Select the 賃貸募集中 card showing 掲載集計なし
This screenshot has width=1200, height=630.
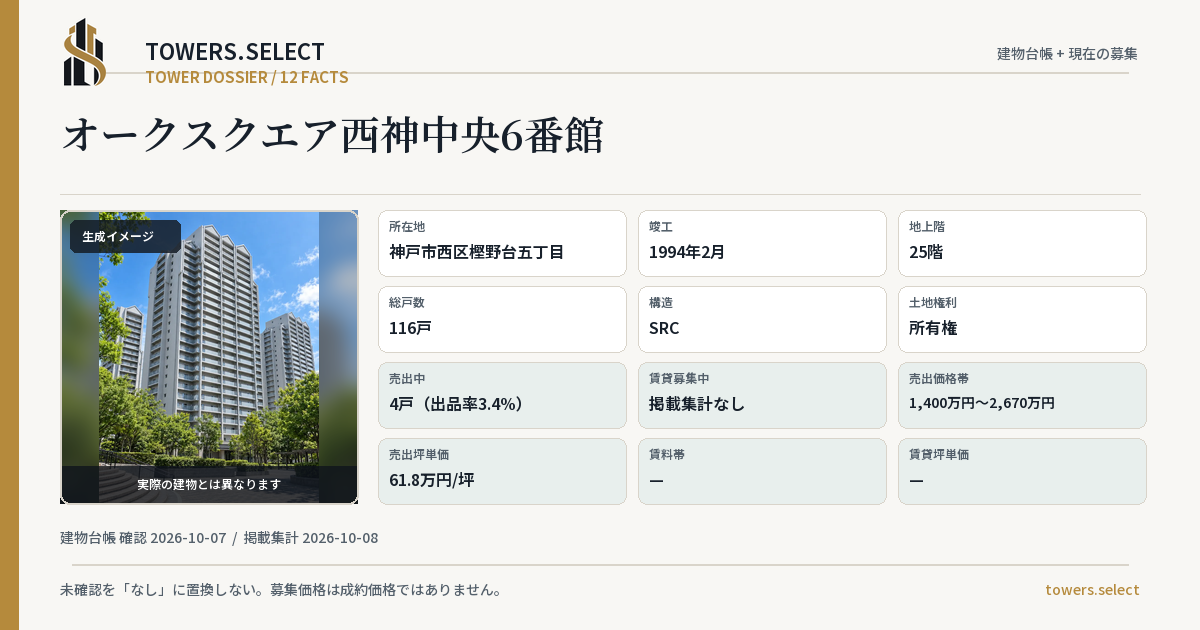pos(762,395)
